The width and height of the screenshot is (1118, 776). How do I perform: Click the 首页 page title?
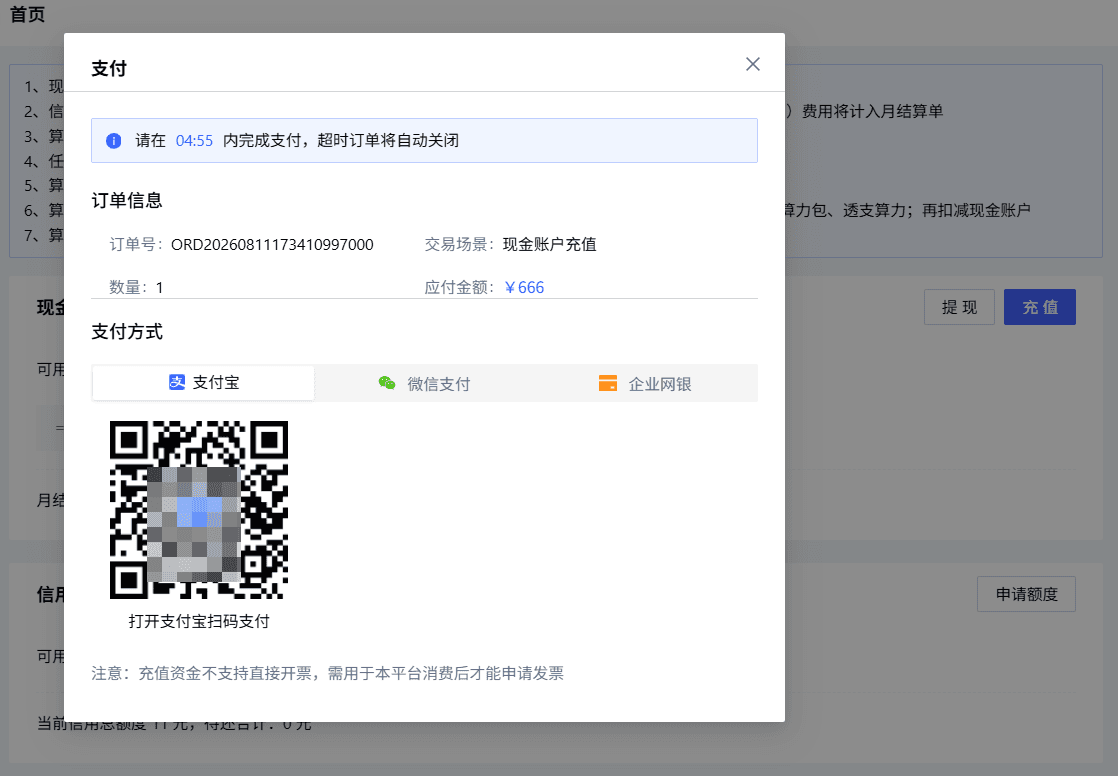click(x=27, y=14)
